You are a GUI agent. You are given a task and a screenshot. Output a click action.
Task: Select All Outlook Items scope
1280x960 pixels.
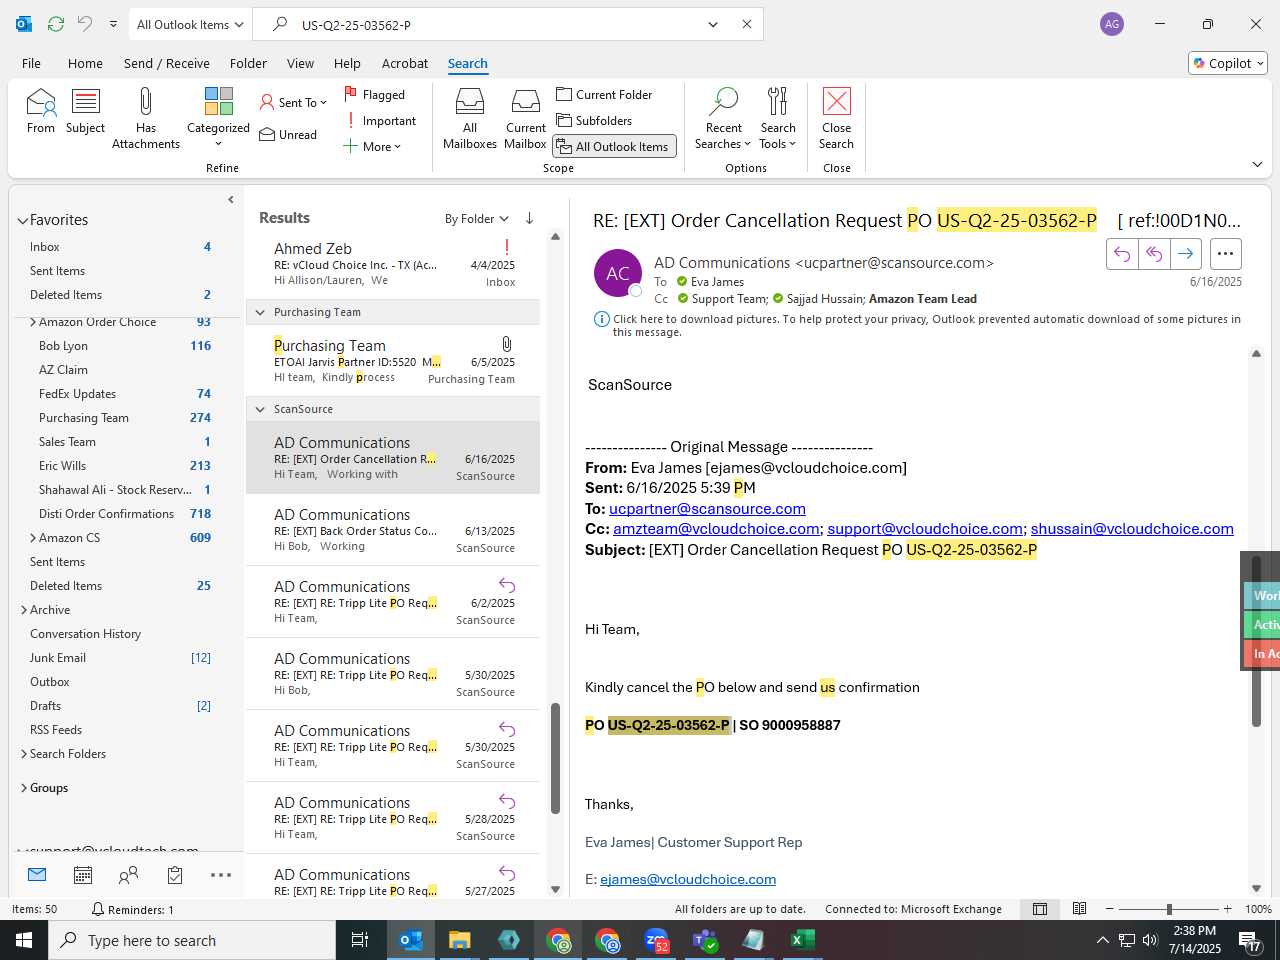(x=614, y=146)
